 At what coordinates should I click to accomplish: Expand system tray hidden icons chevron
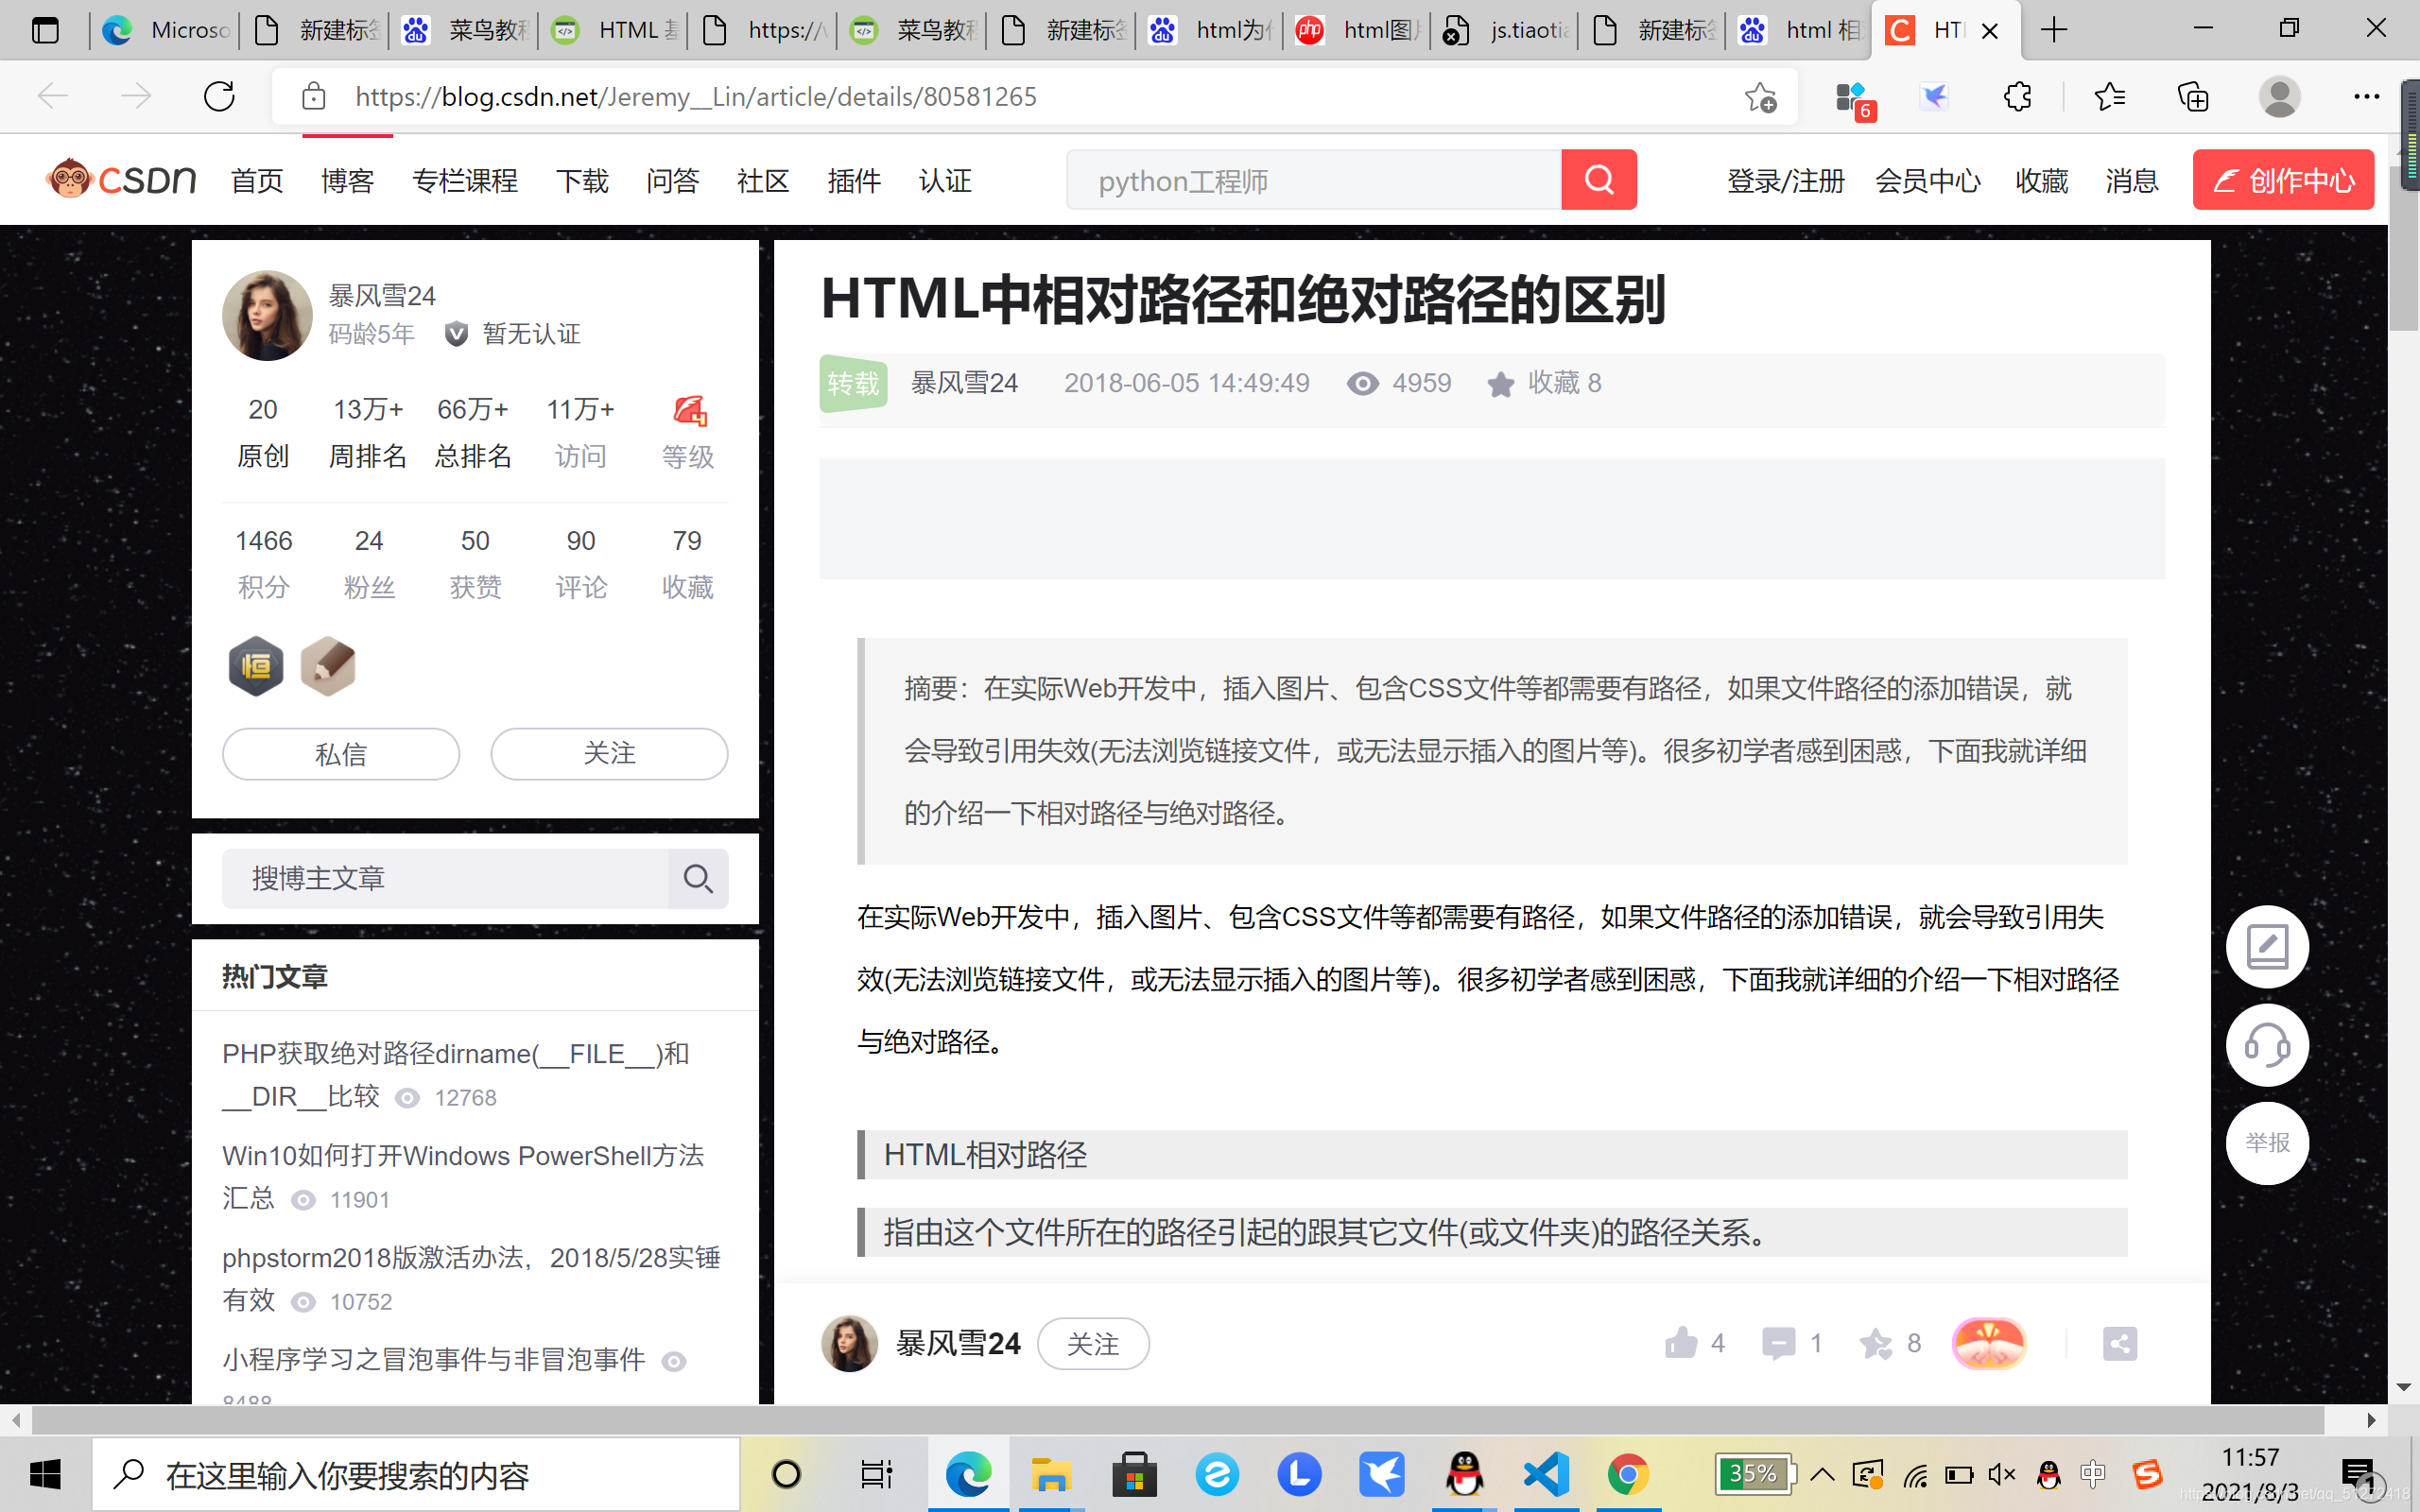tap(1822, 1474)
